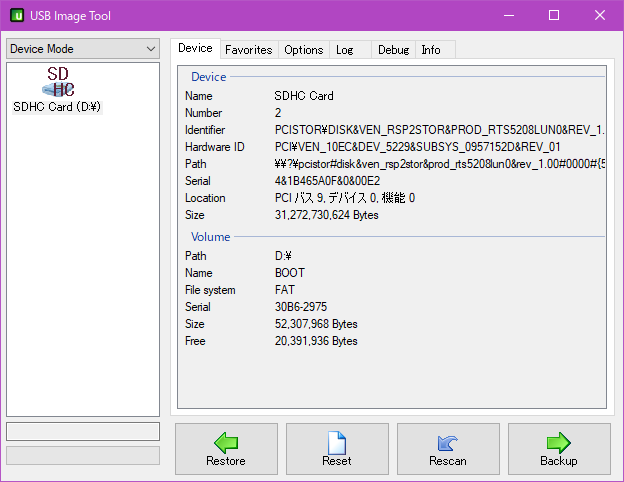Screen dimensions: 624x482
Task: Click the upper progress bar under the device list
Action: click(83, 431)
